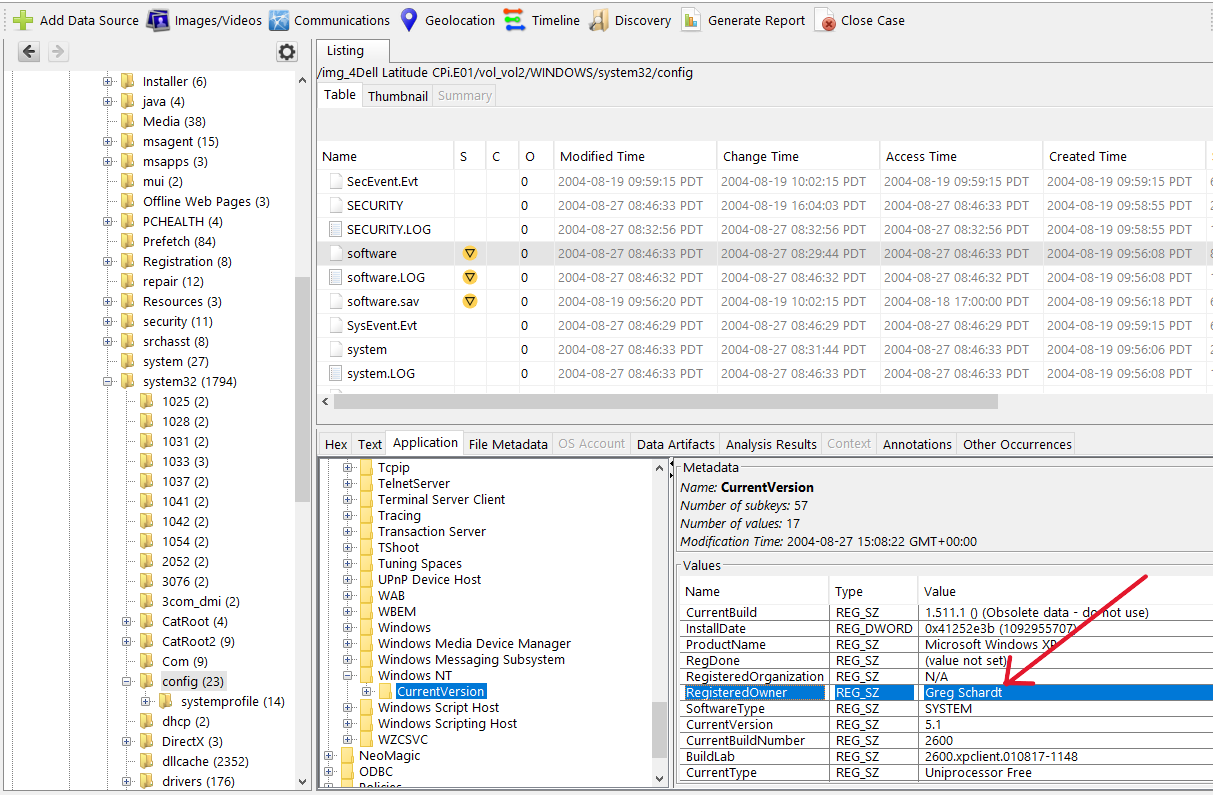1213x795 pixels.
Task: Sort by Modified Time column header
Action: (602, 156)
